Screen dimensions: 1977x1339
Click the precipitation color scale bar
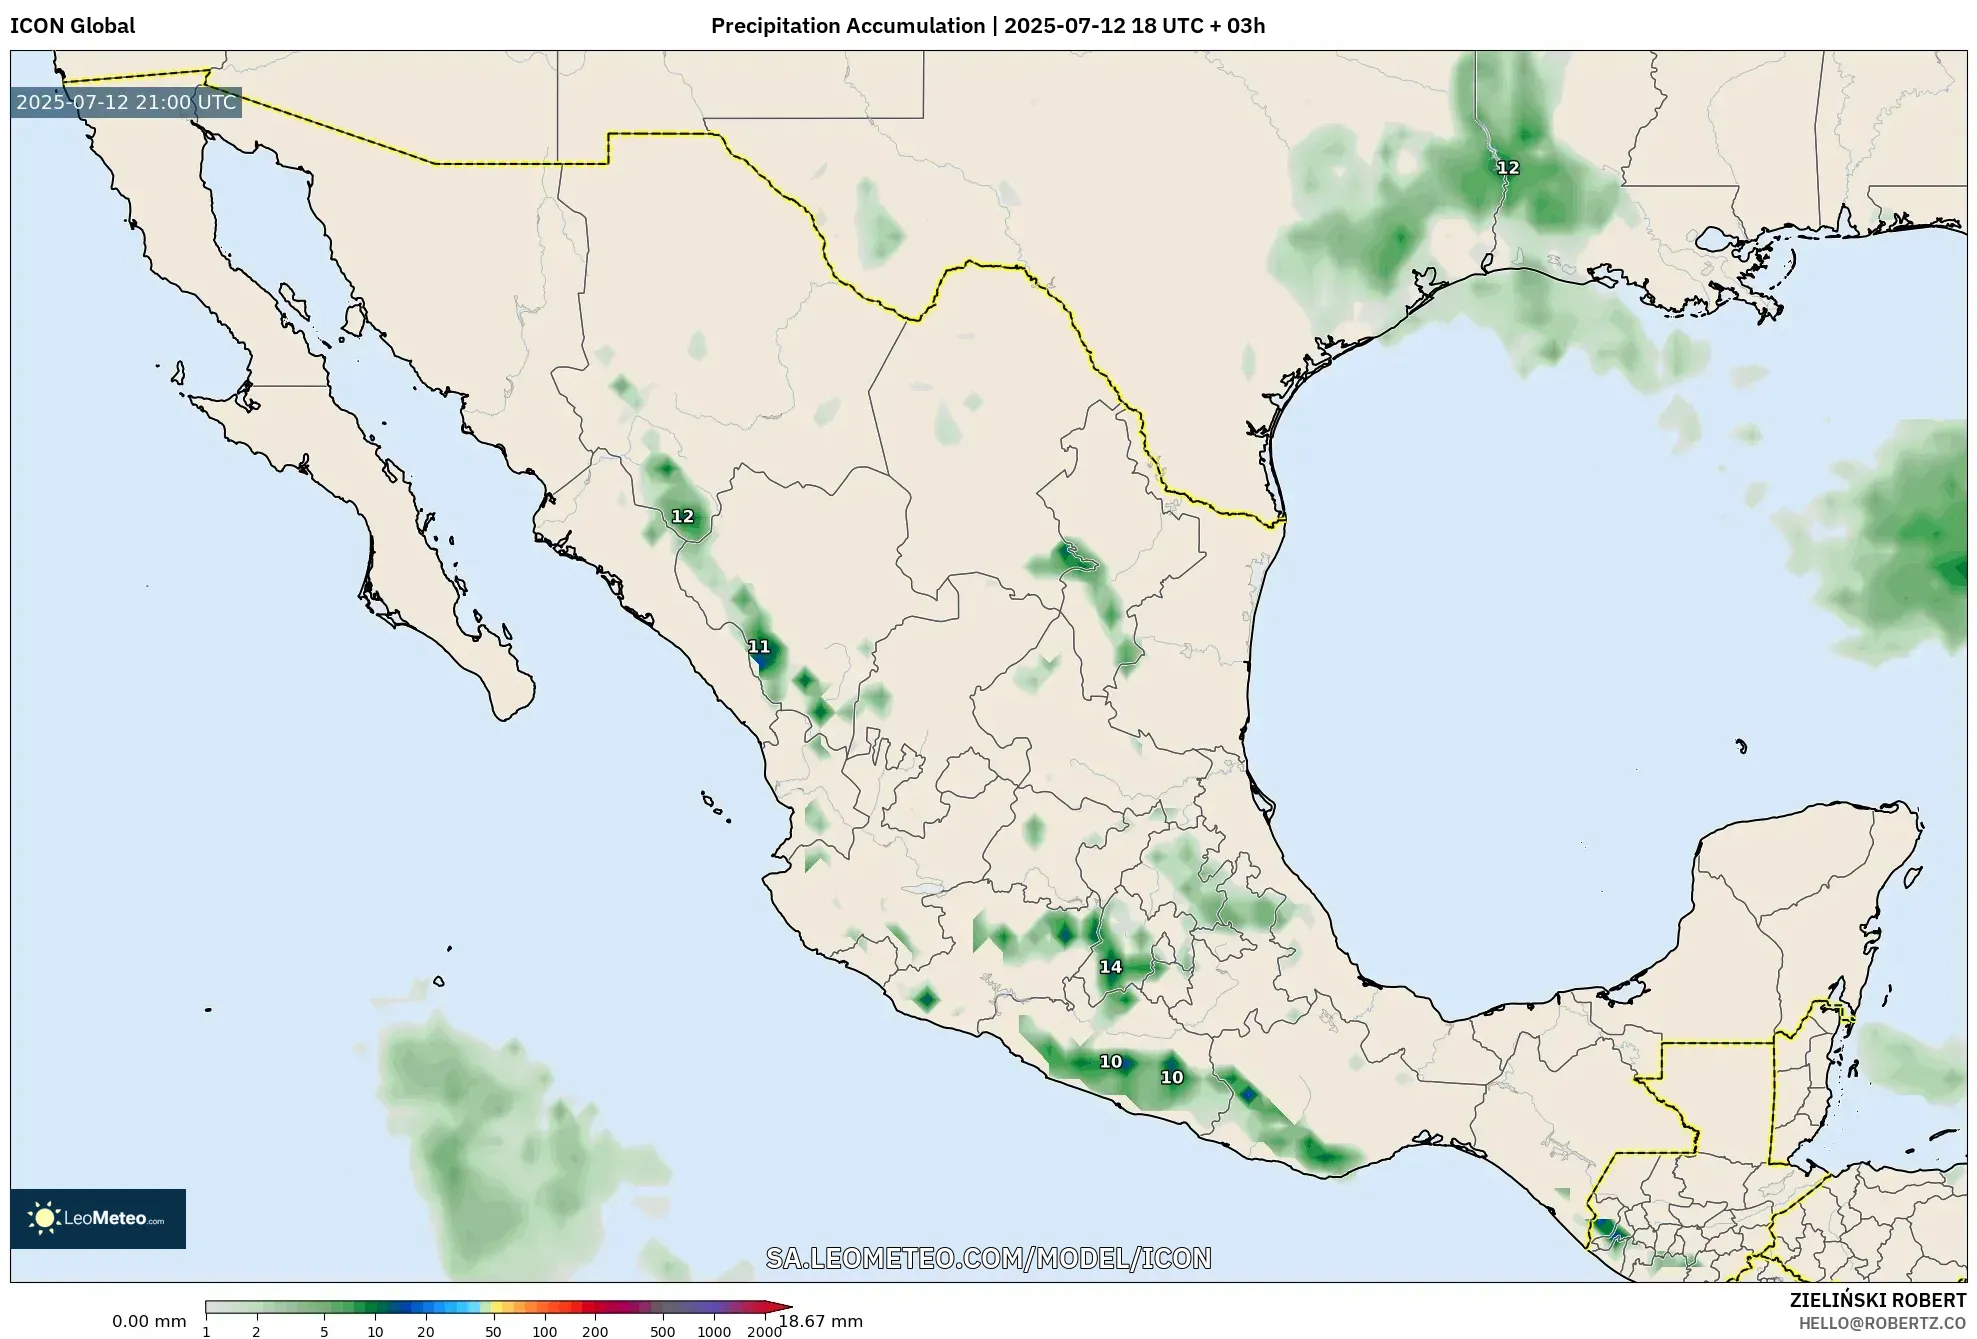(x=498, y=1307)
